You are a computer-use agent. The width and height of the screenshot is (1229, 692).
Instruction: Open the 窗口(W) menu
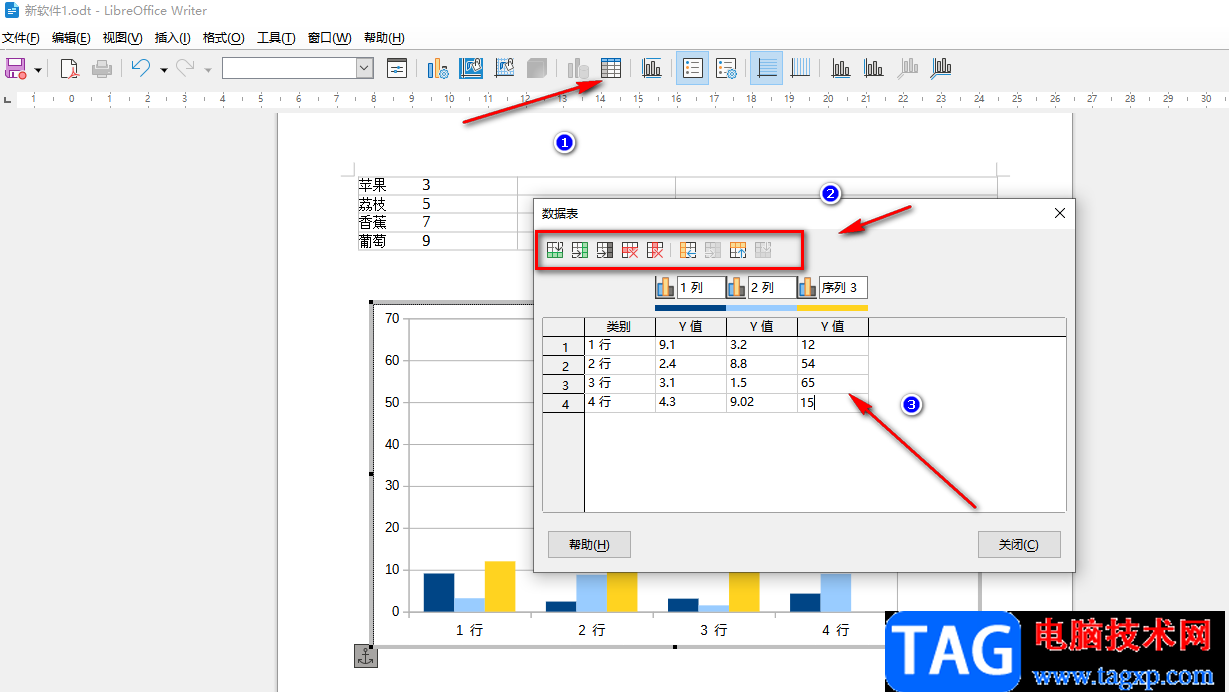point(329,38)
